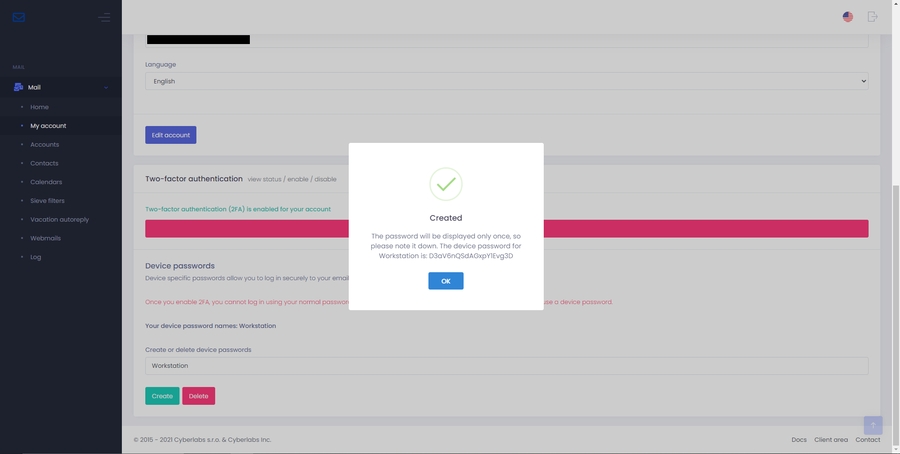900x454 pixels.
Task: Click the Edit account button
Action: 170,135
